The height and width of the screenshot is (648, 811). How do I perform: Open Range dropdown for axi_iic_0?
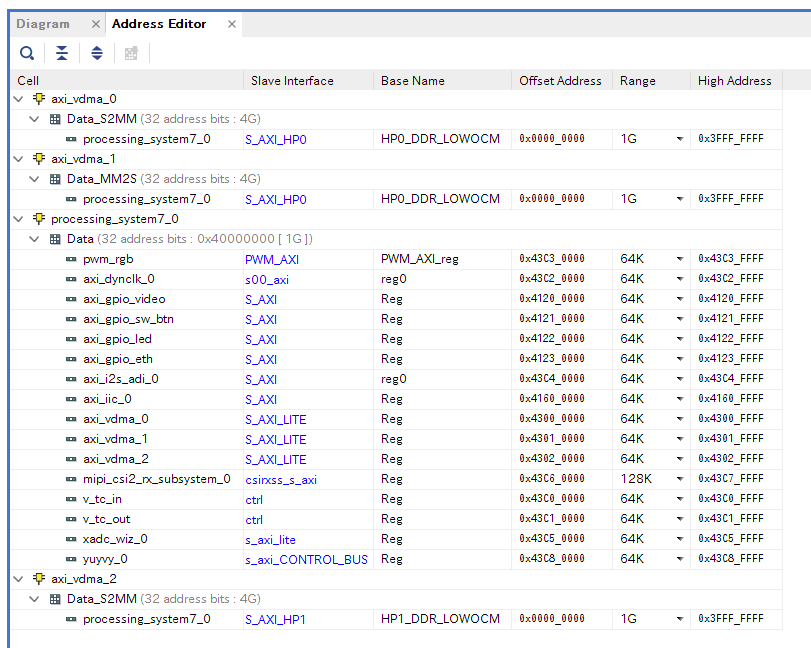[680, 399]
